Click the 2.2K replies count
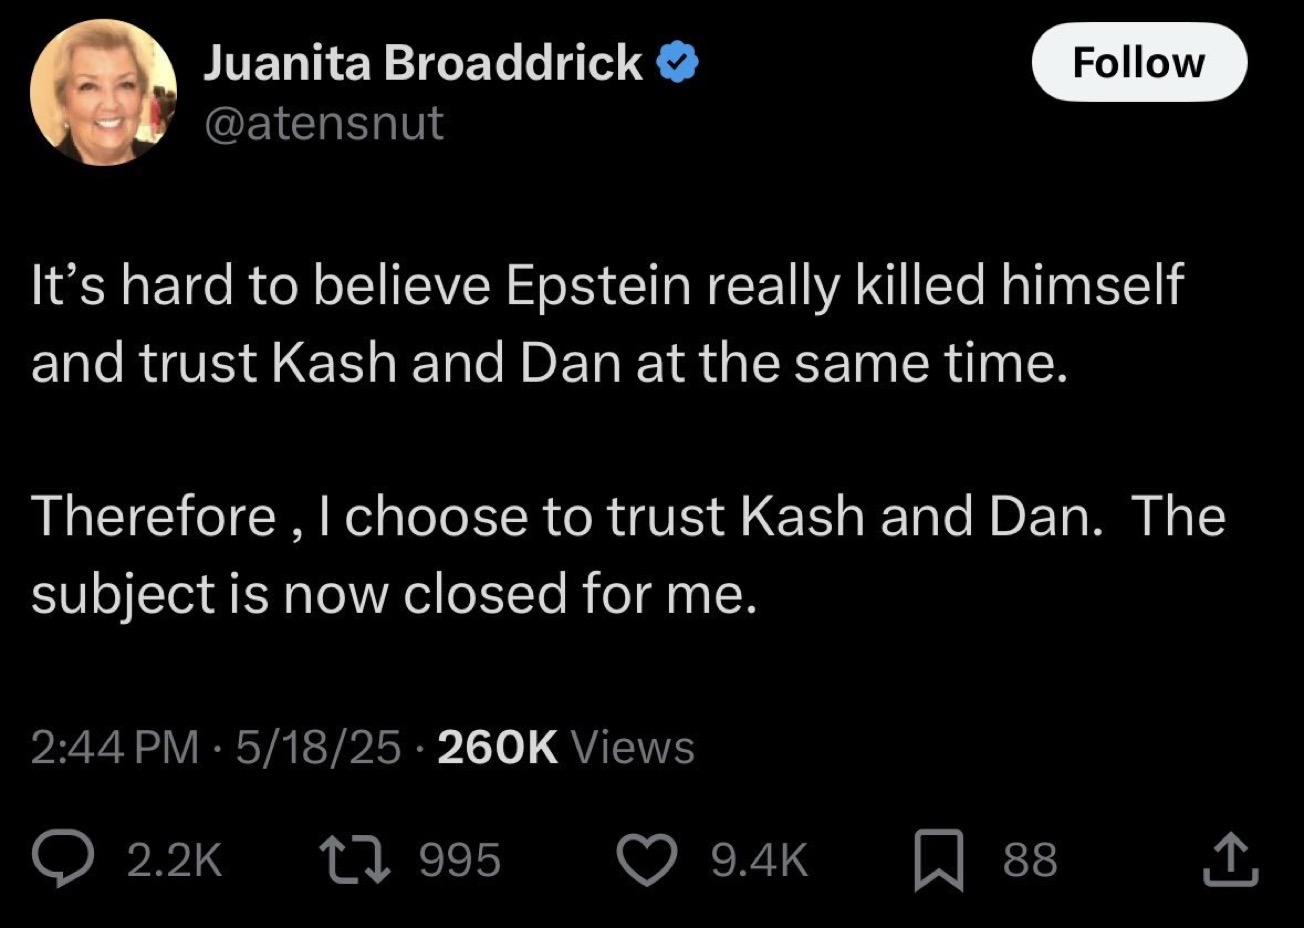Viewport: 1304px width, 928px height. point(175,860)
